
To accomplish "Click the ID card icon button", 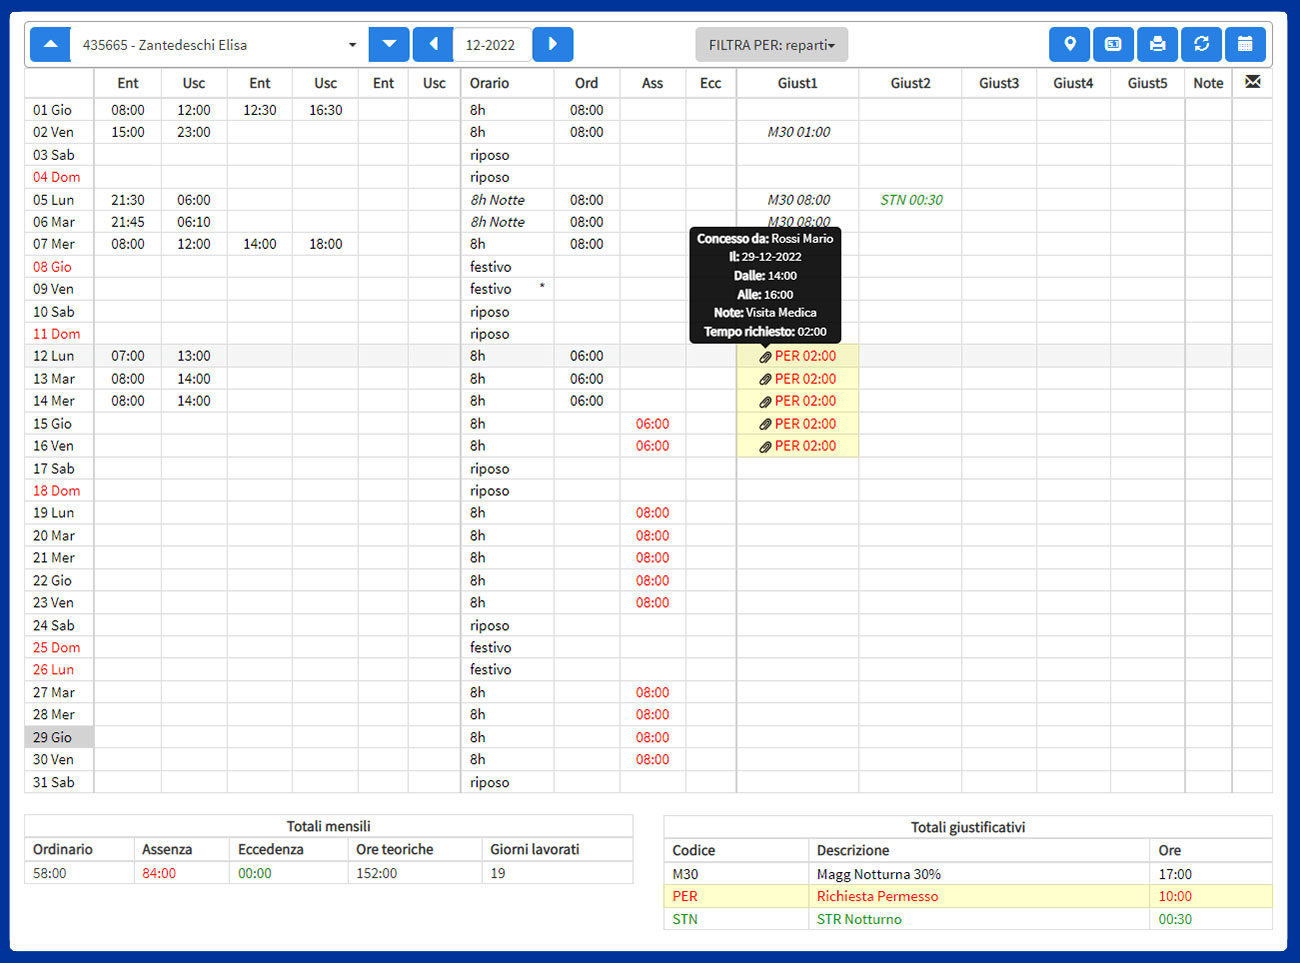I will tap(1113, 44).
